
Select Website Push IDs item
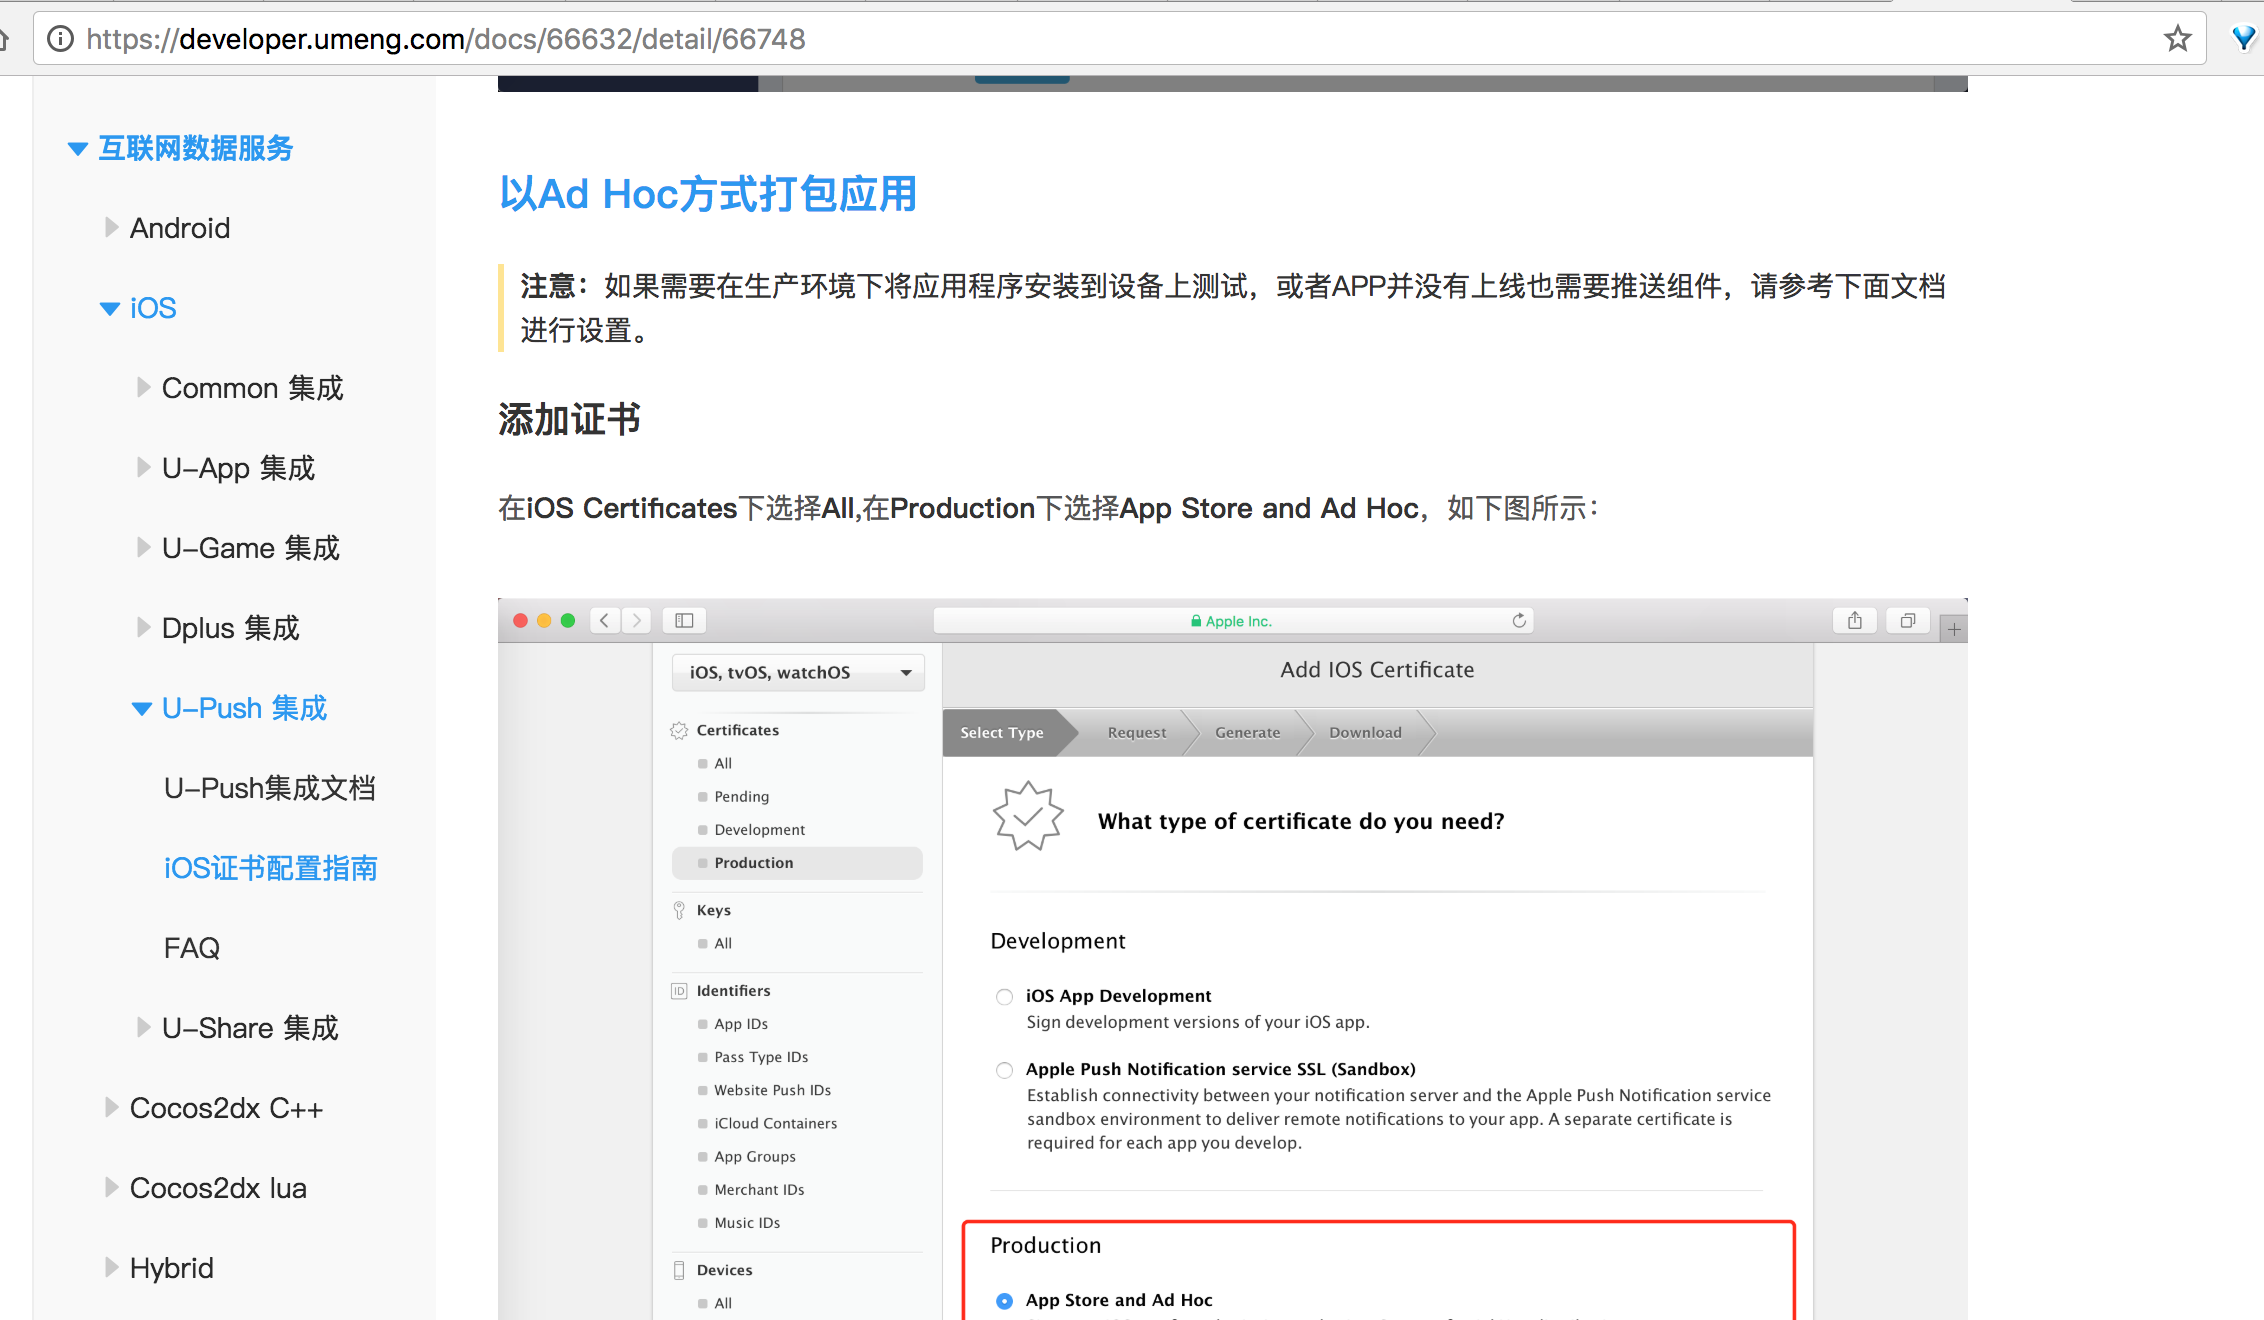[x=772, y=1090]
